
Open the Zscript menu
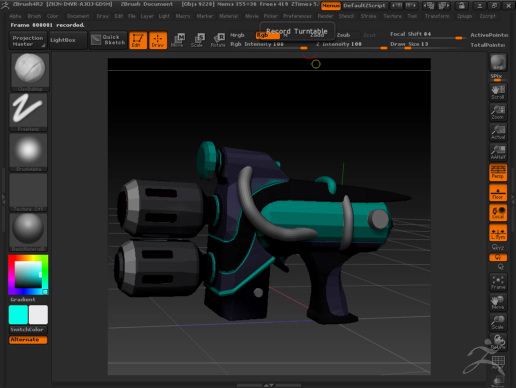[x=487, y=16]
